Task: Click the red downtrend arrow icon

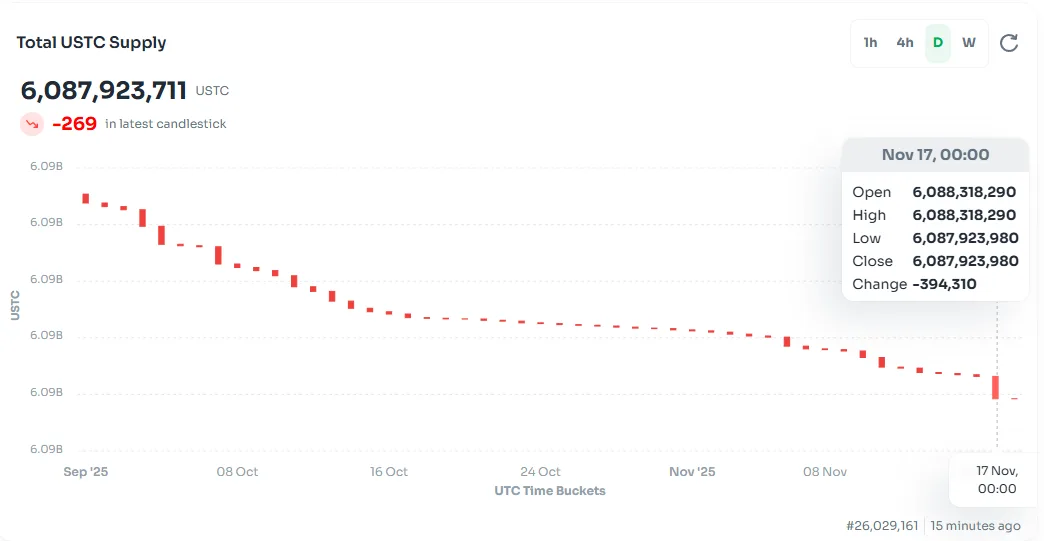Action: 32,124
